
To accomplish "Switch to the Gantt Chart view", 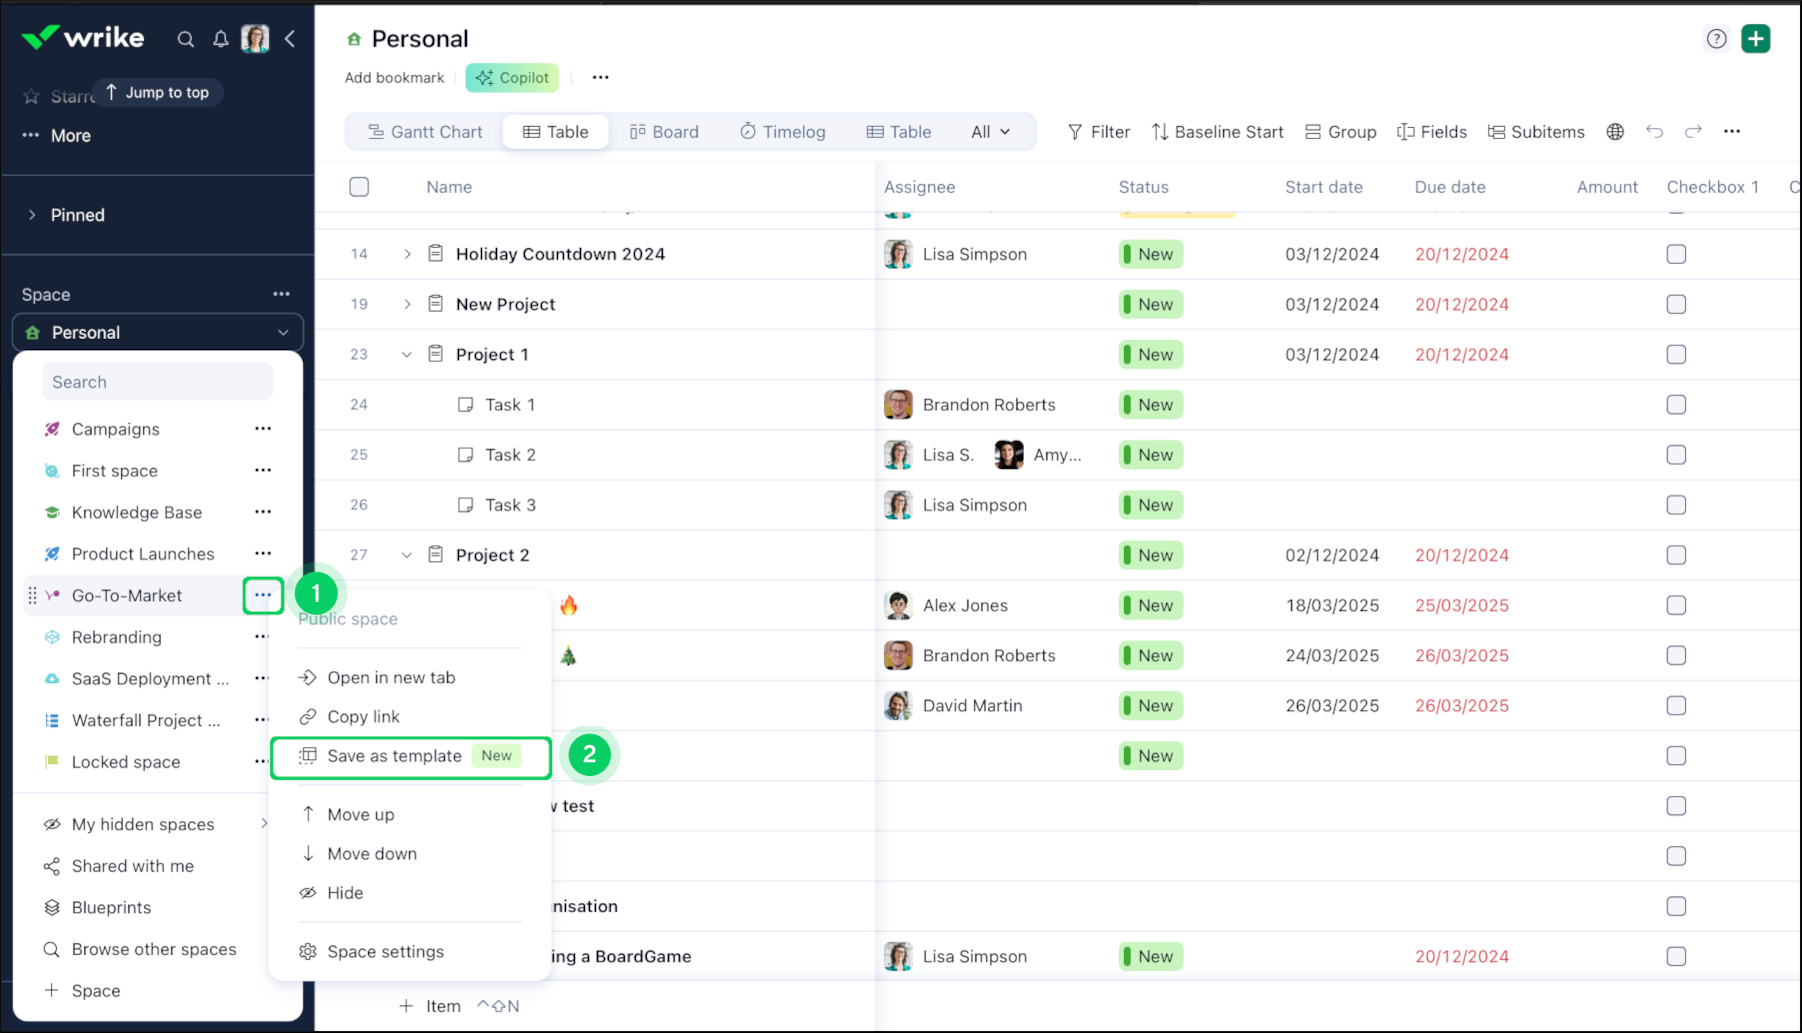I will tap(425, 132).
